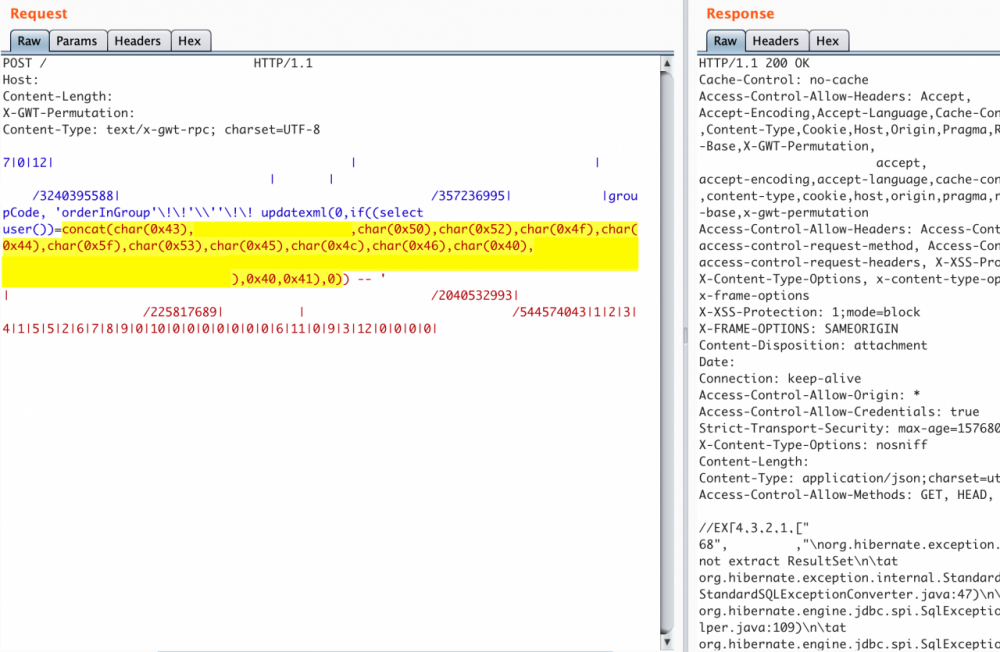The image size is (1000, 652).
Task: Click the 'POST /' request line
Action: coord(24,63)
